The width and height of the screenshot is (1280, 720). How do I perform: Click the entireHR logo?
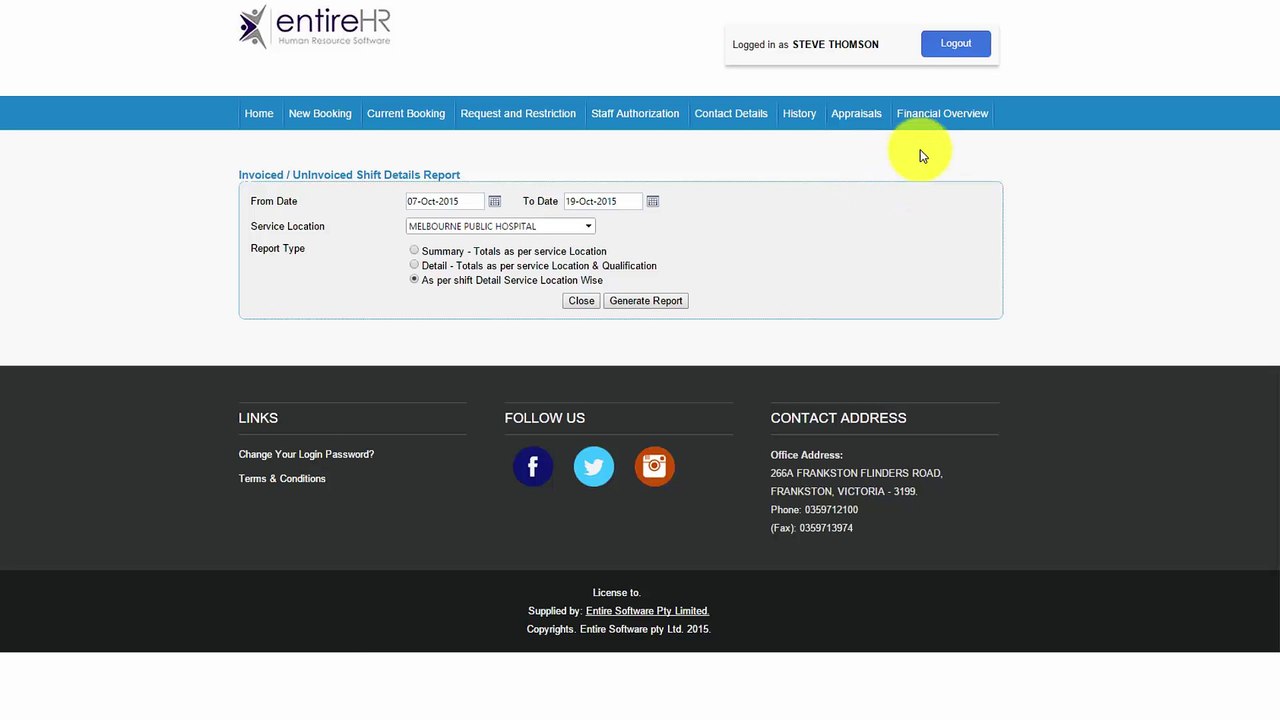coord(315,27)
